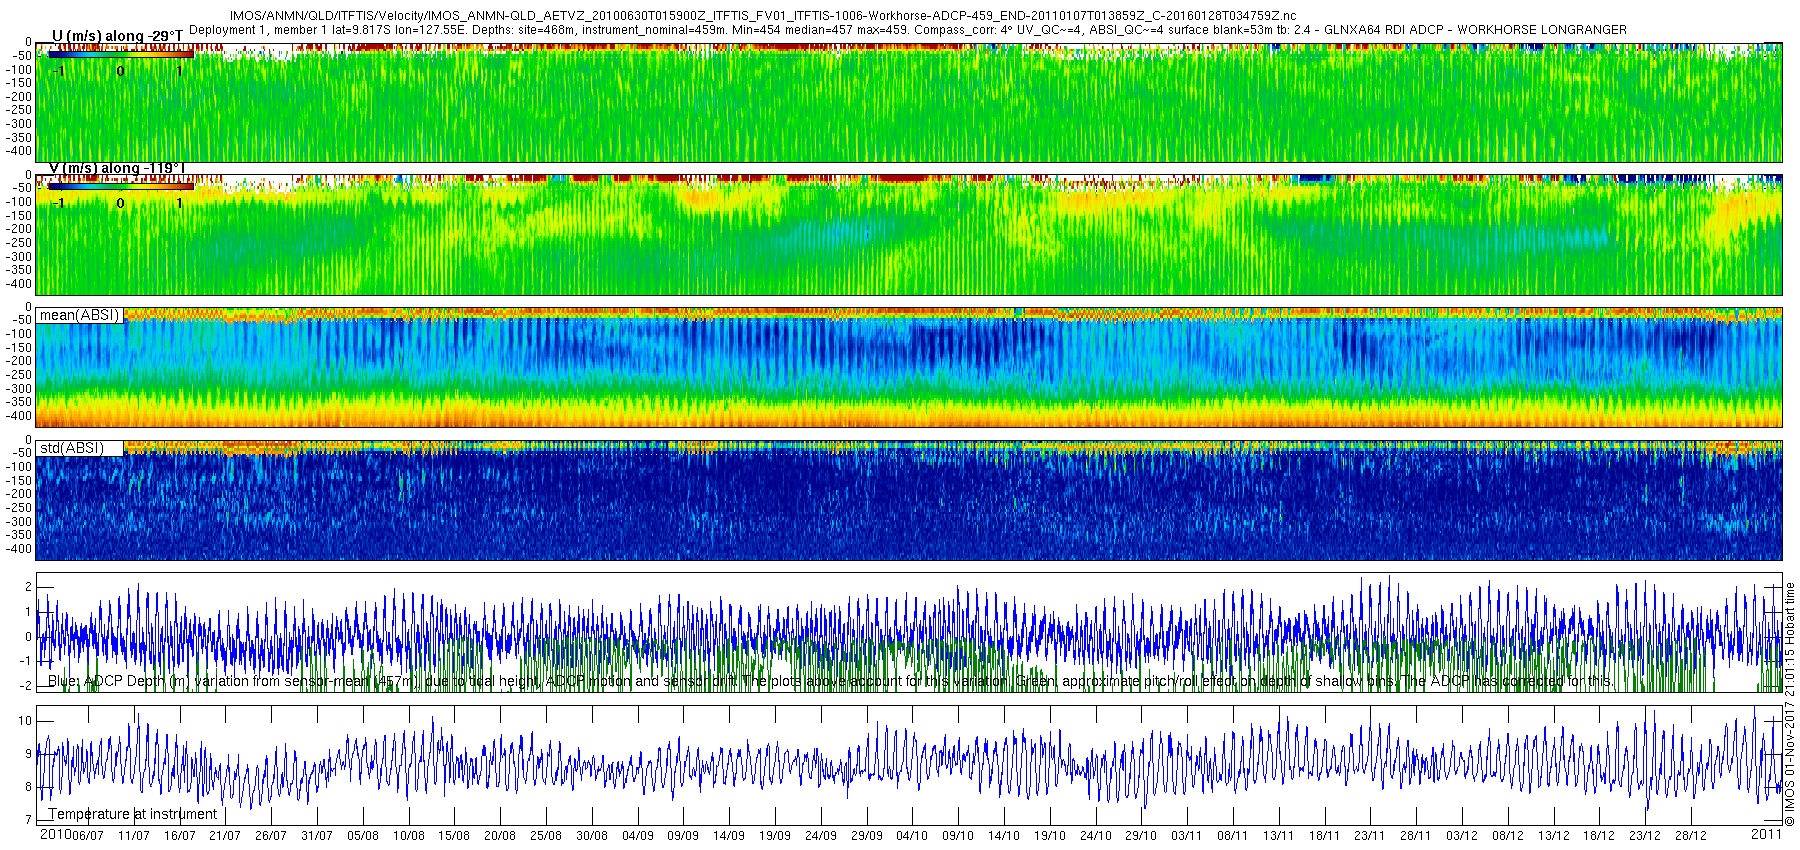
Task: Click the '05/08' date tick label
Action: point(363,836)
